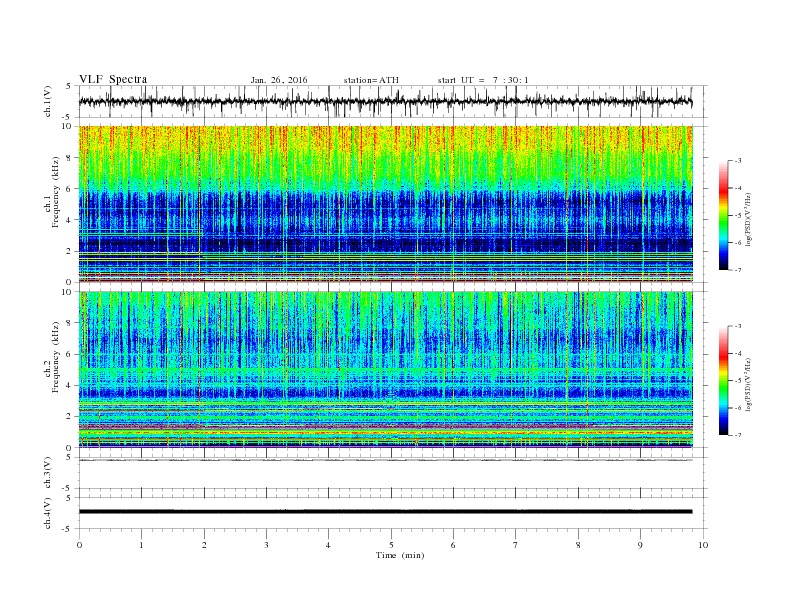Click time axis tick label '9'
The height and width of the screenshot is (612, 792).
pyautogui.click(x=640, y=545)
